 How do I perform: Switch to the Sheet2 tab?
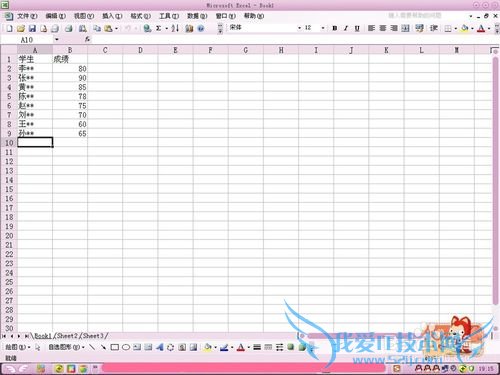pos(66,336)
